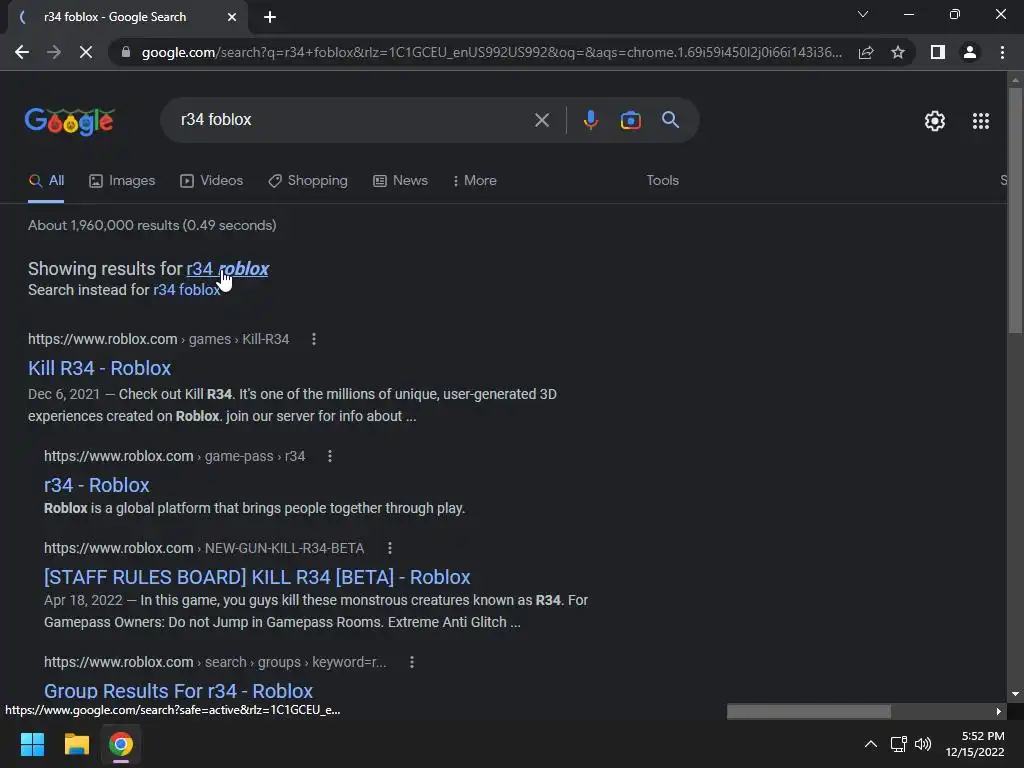Select the All results tab
Screen dimensions: 1024x768
pos(46,181)
